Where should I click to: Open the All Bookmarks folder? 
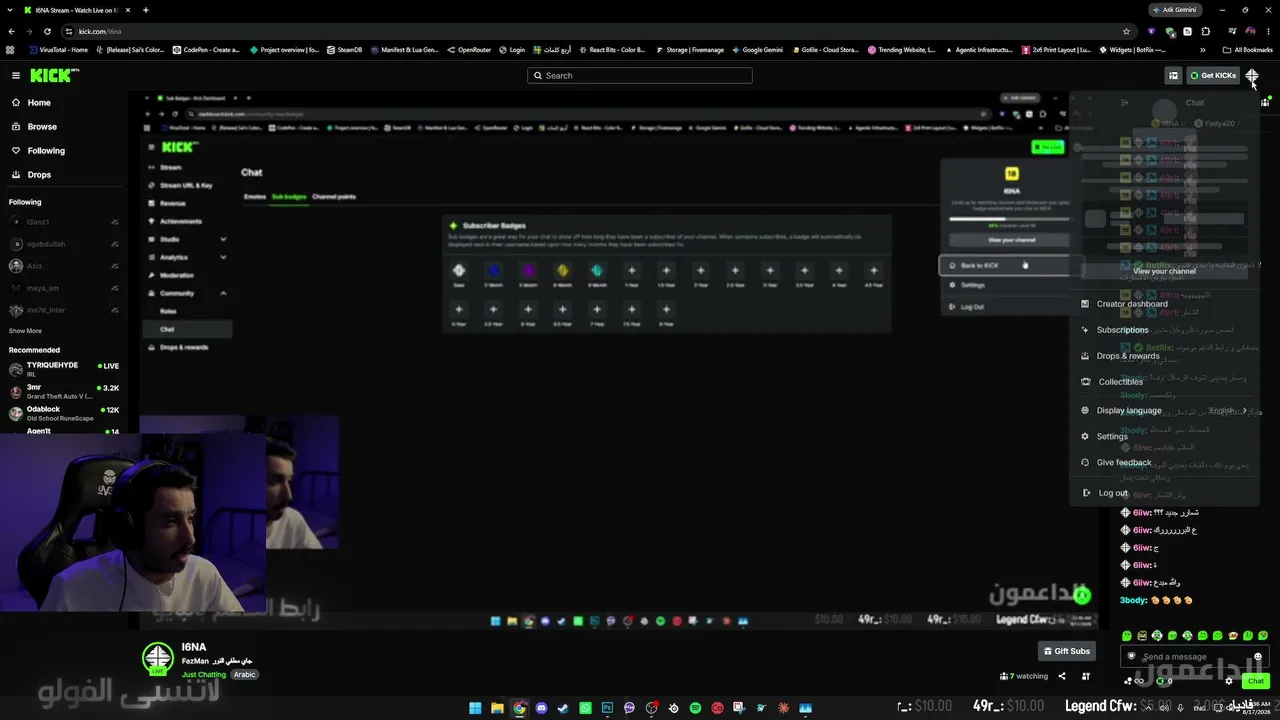pyautogui.click(x=1247, y=50)
